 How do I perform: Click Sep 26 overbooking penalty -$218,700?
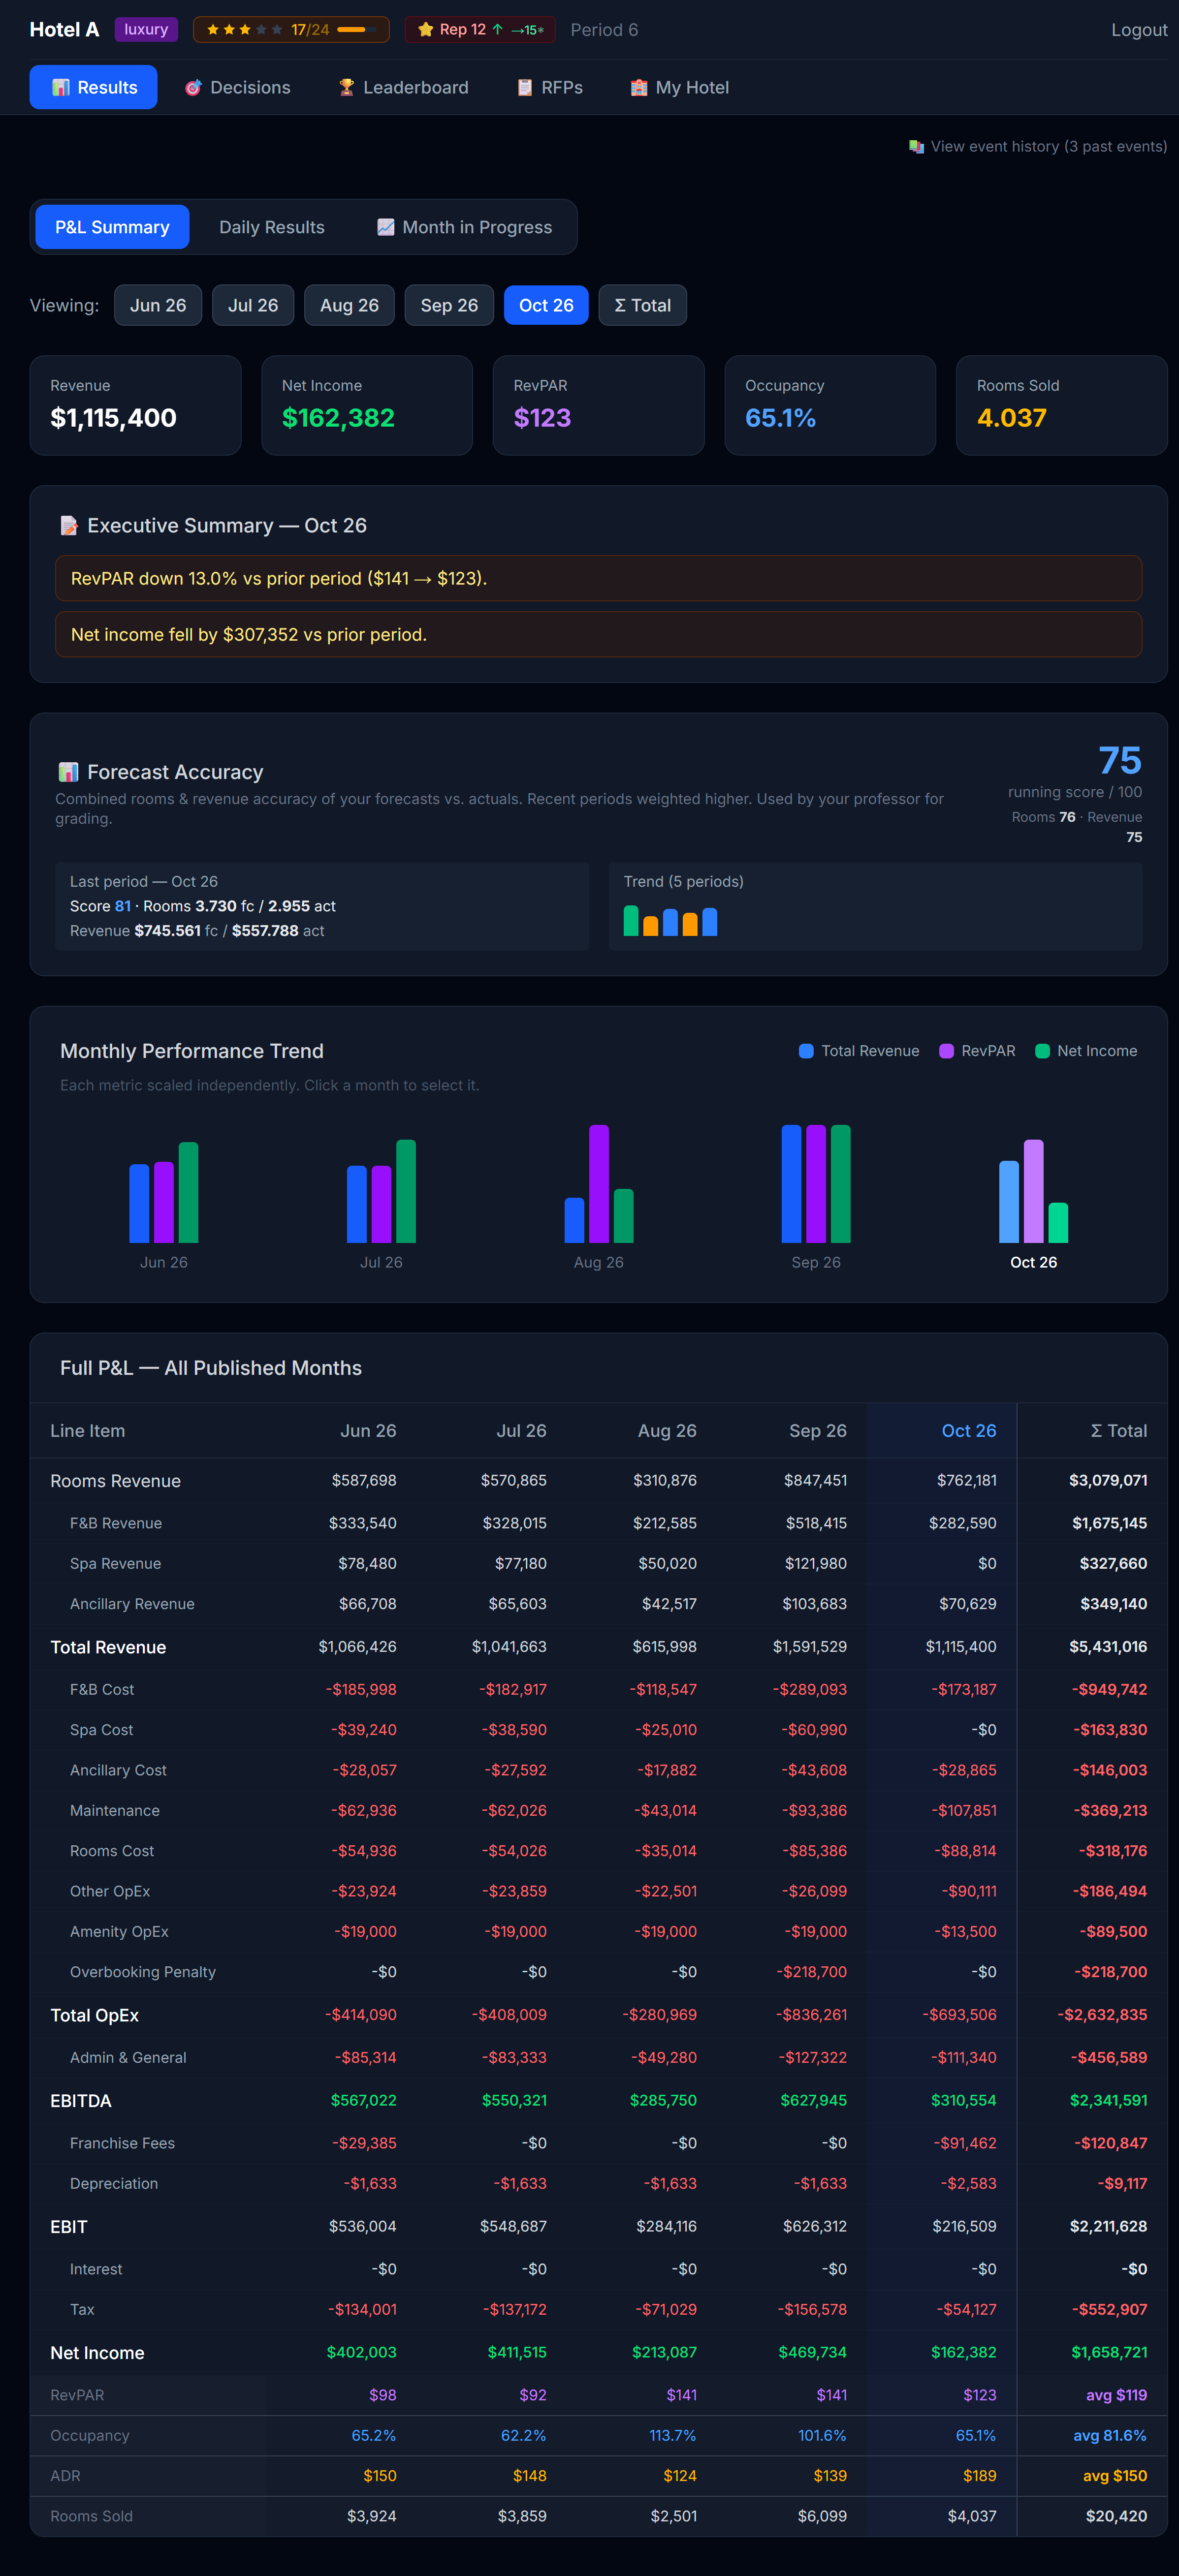(x=811, y=1972)
